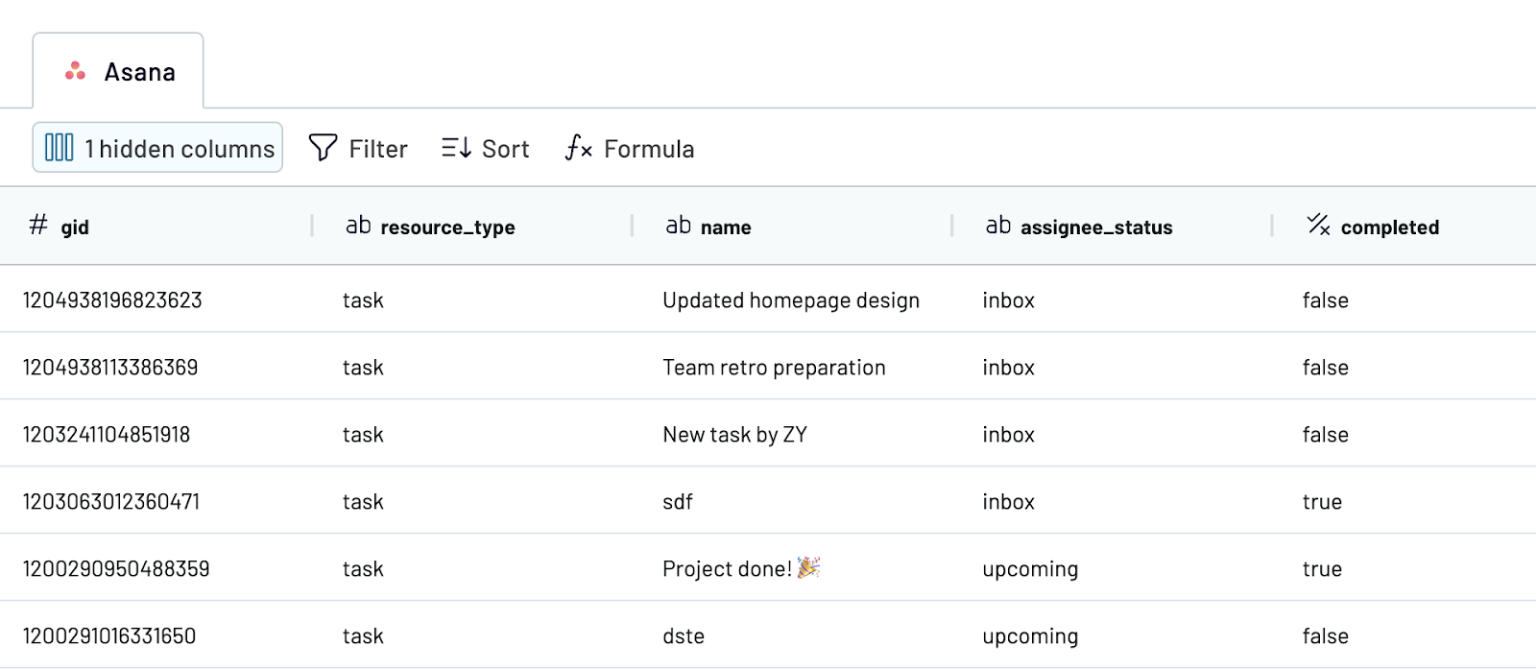1536x670 pixels.
Task: Click the fx Formula icon
Action: [578, 147]
